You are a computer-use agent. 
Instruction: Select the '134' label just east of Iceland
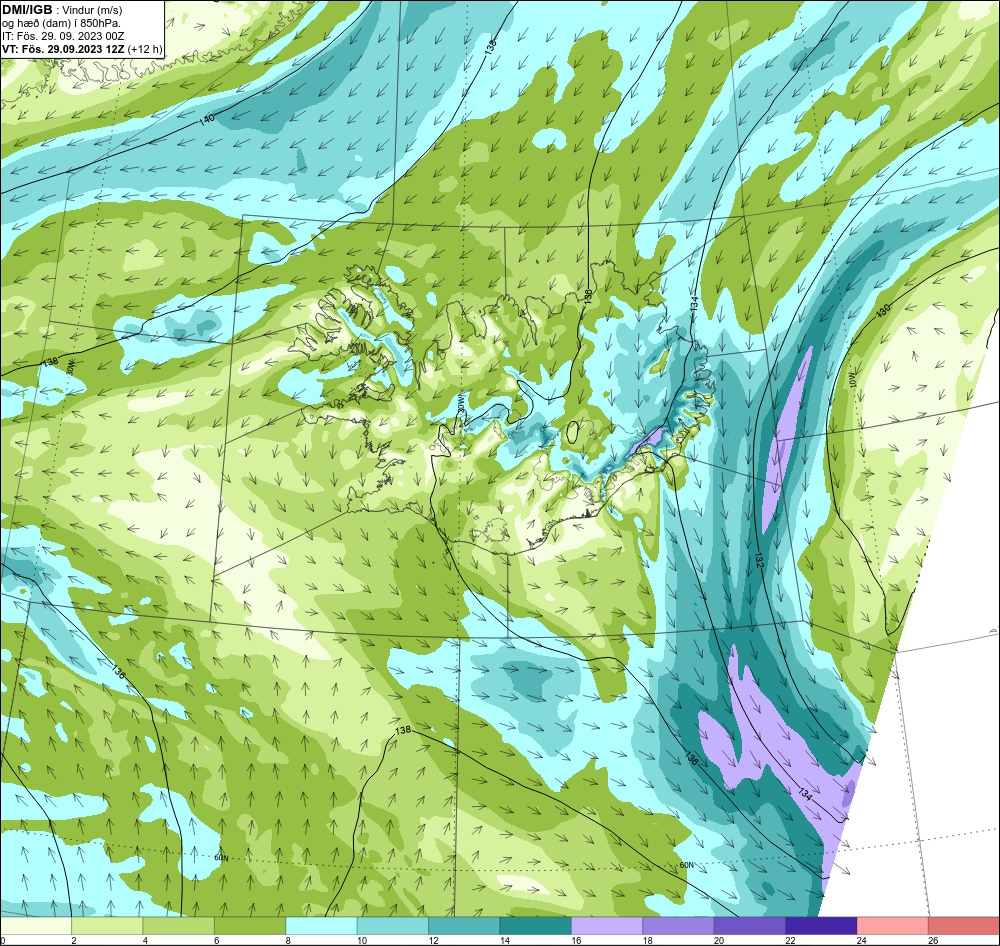(x=694, y=303)
